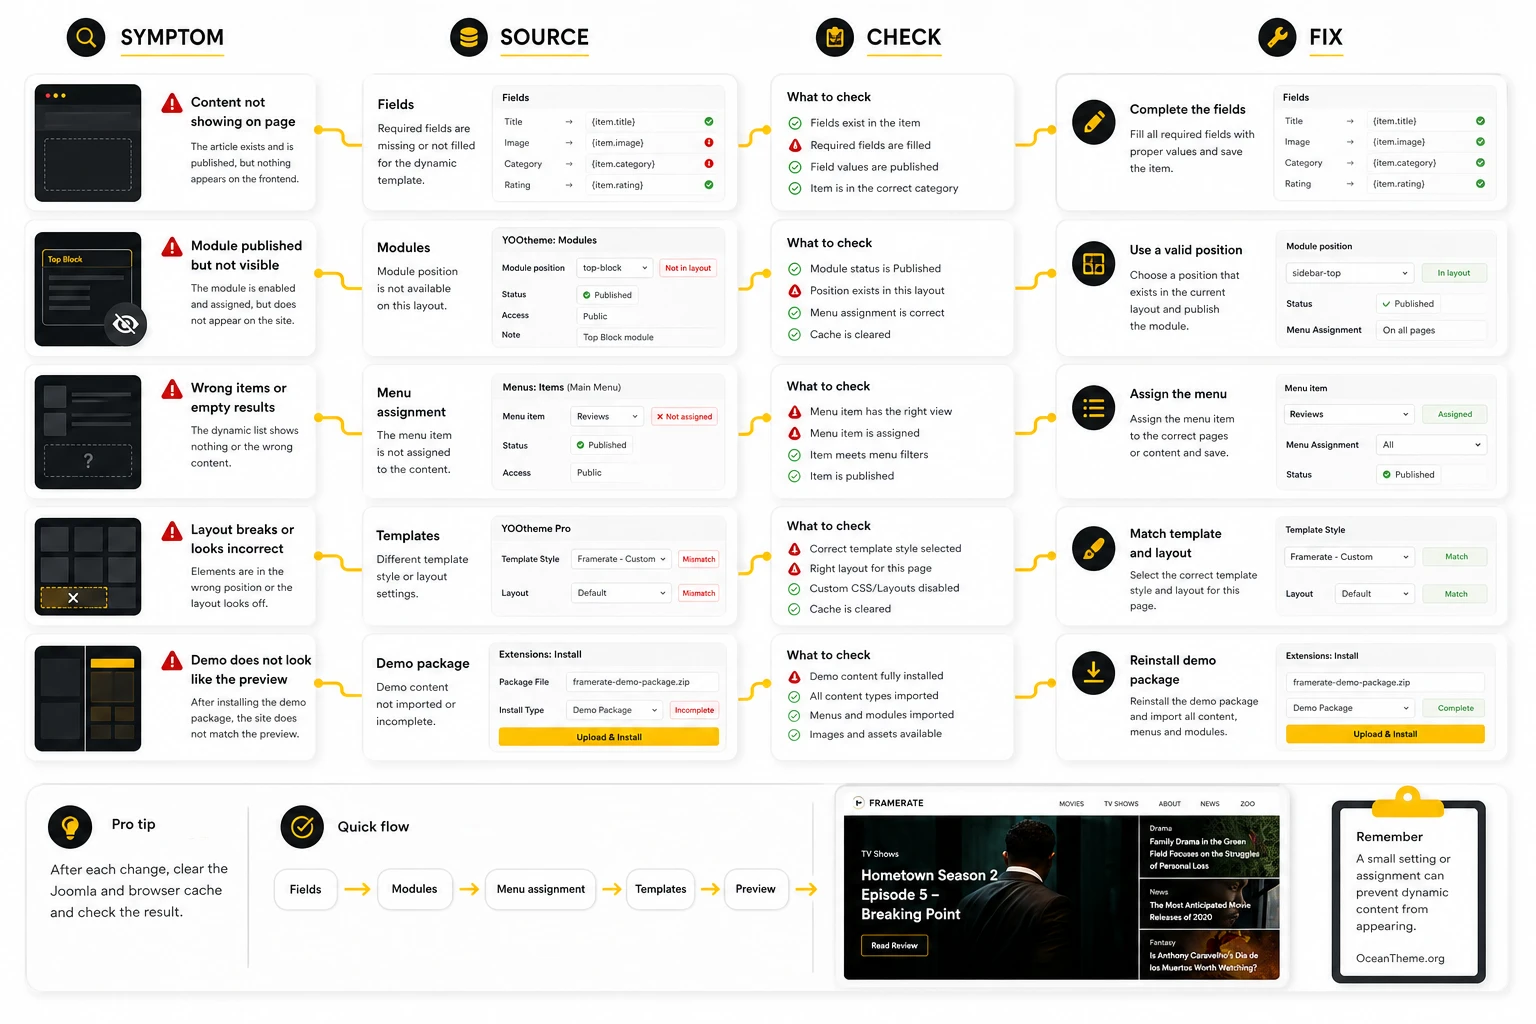Image resolution: width=1536 pixels, height=1024 pixels.
Task: Click the checkmark icon beside Quick flow
Action: tap(302, 827)
